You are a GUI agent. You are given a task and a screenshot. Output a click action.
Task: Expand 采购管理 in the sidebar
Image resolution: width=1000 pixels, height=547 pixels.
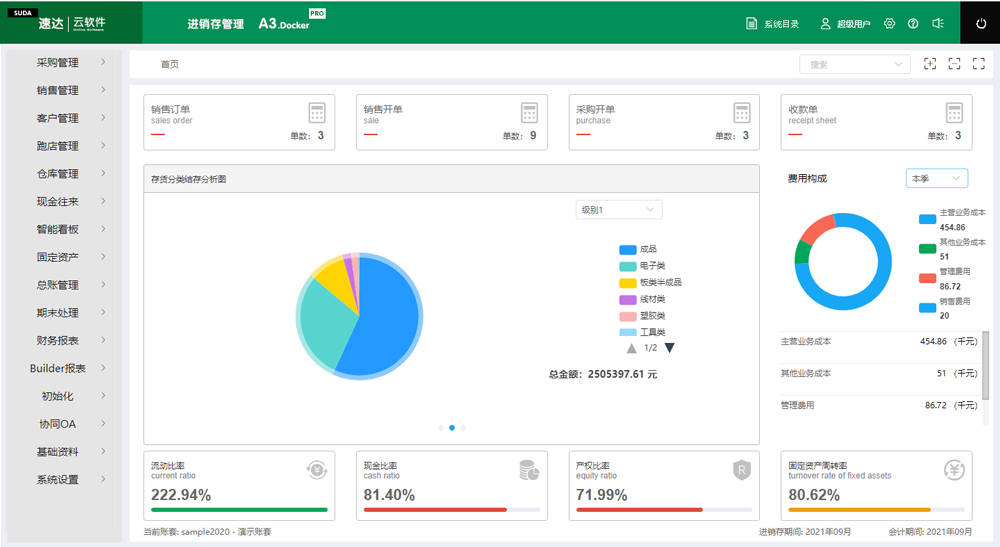pyautogui.click(x=65, y=62)
